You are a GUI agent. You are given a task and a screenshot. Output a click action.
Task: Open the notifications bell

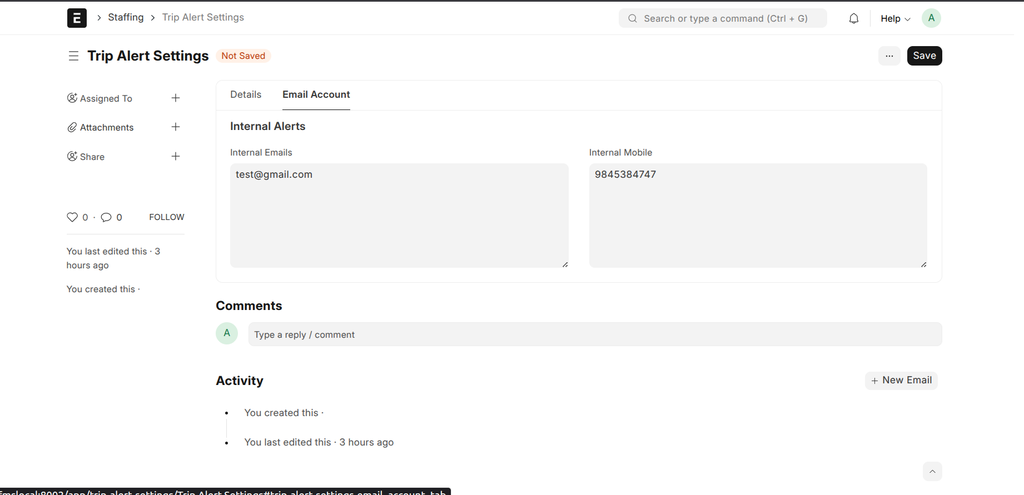point(854,18)
